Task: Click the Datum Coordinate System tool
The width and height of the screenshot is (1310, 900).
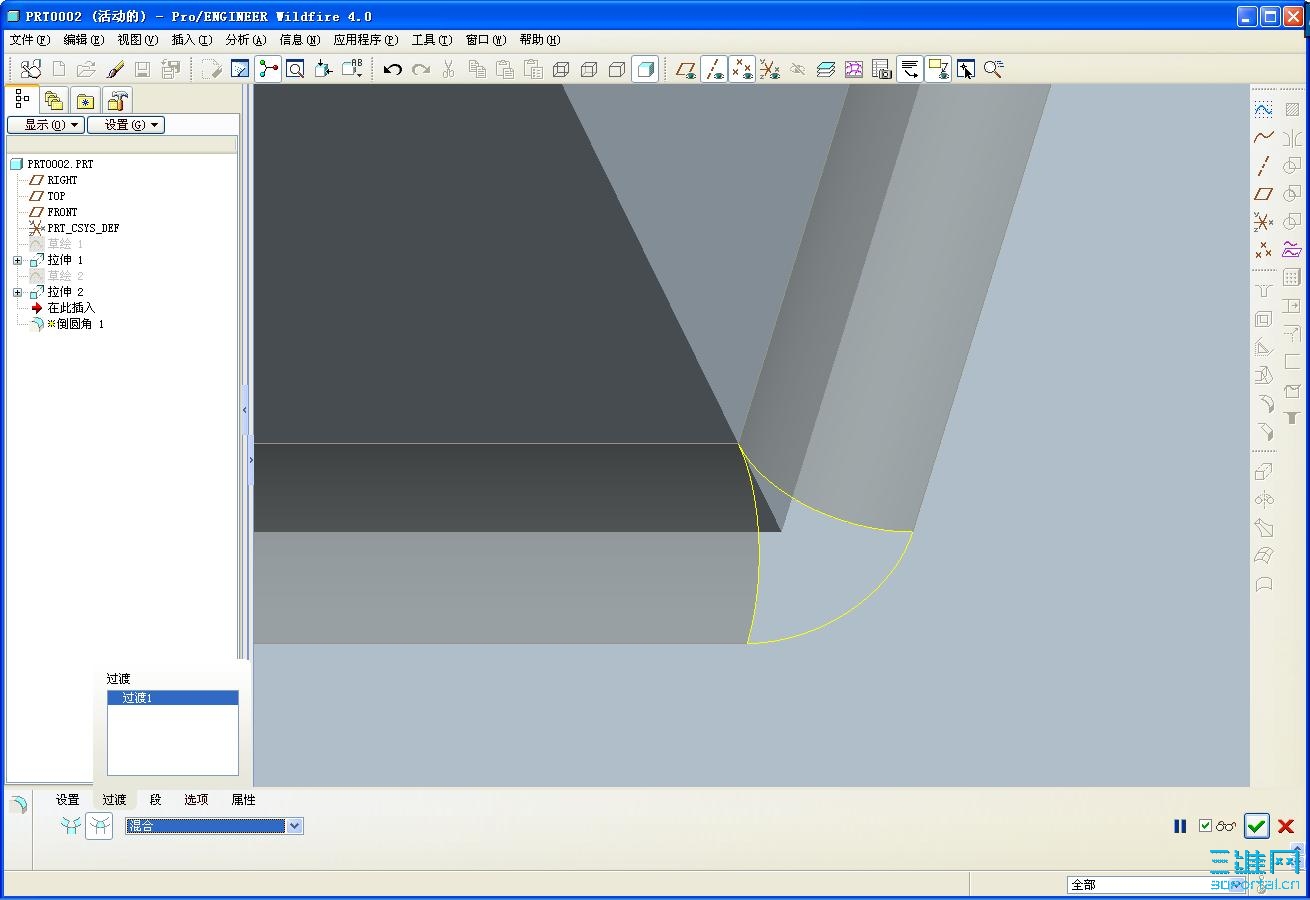Action: 1264,222
